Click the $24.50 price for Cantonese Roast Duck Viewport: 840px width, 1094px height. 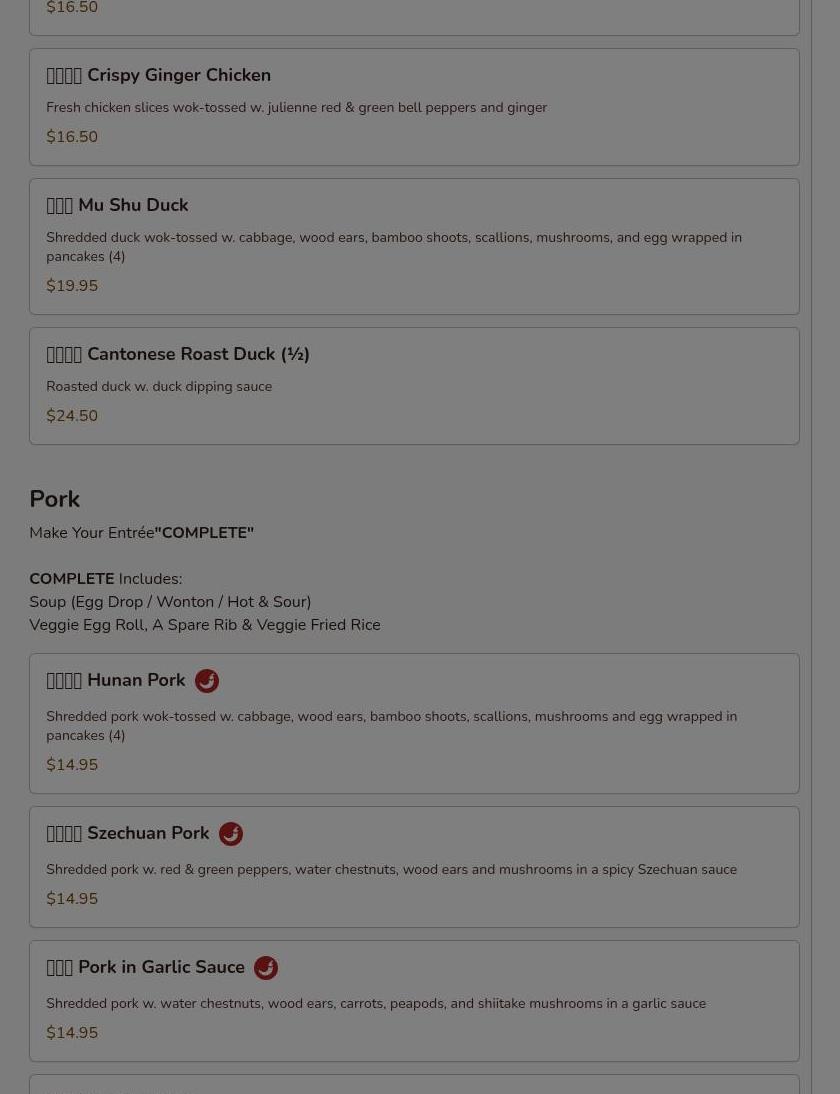coord(72,416)
